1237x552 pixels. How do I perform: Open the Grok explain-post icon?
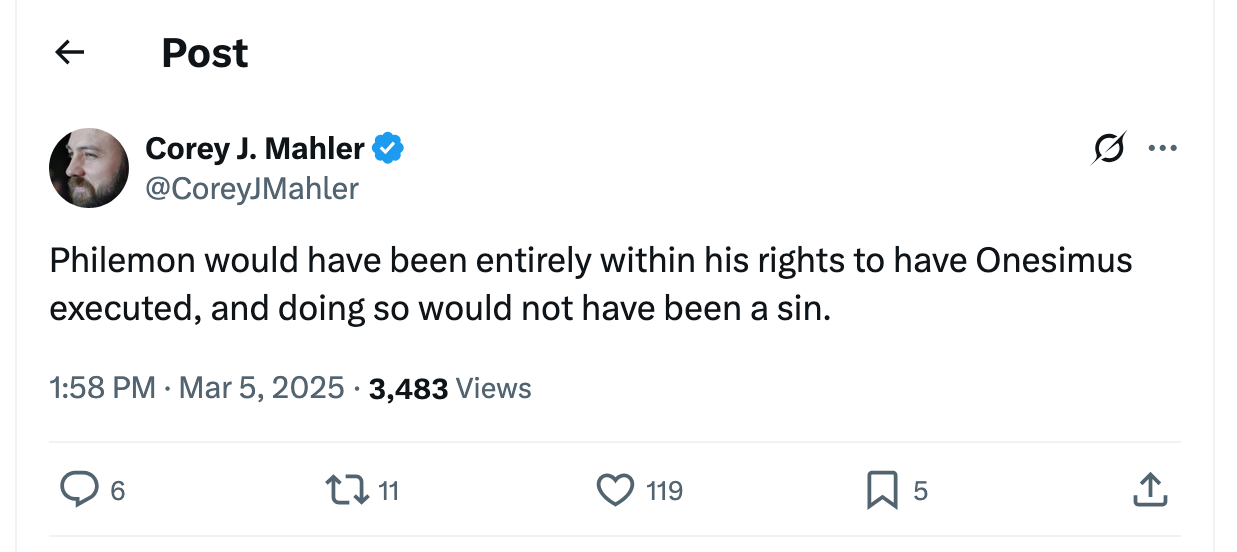tap(1108, 149)
